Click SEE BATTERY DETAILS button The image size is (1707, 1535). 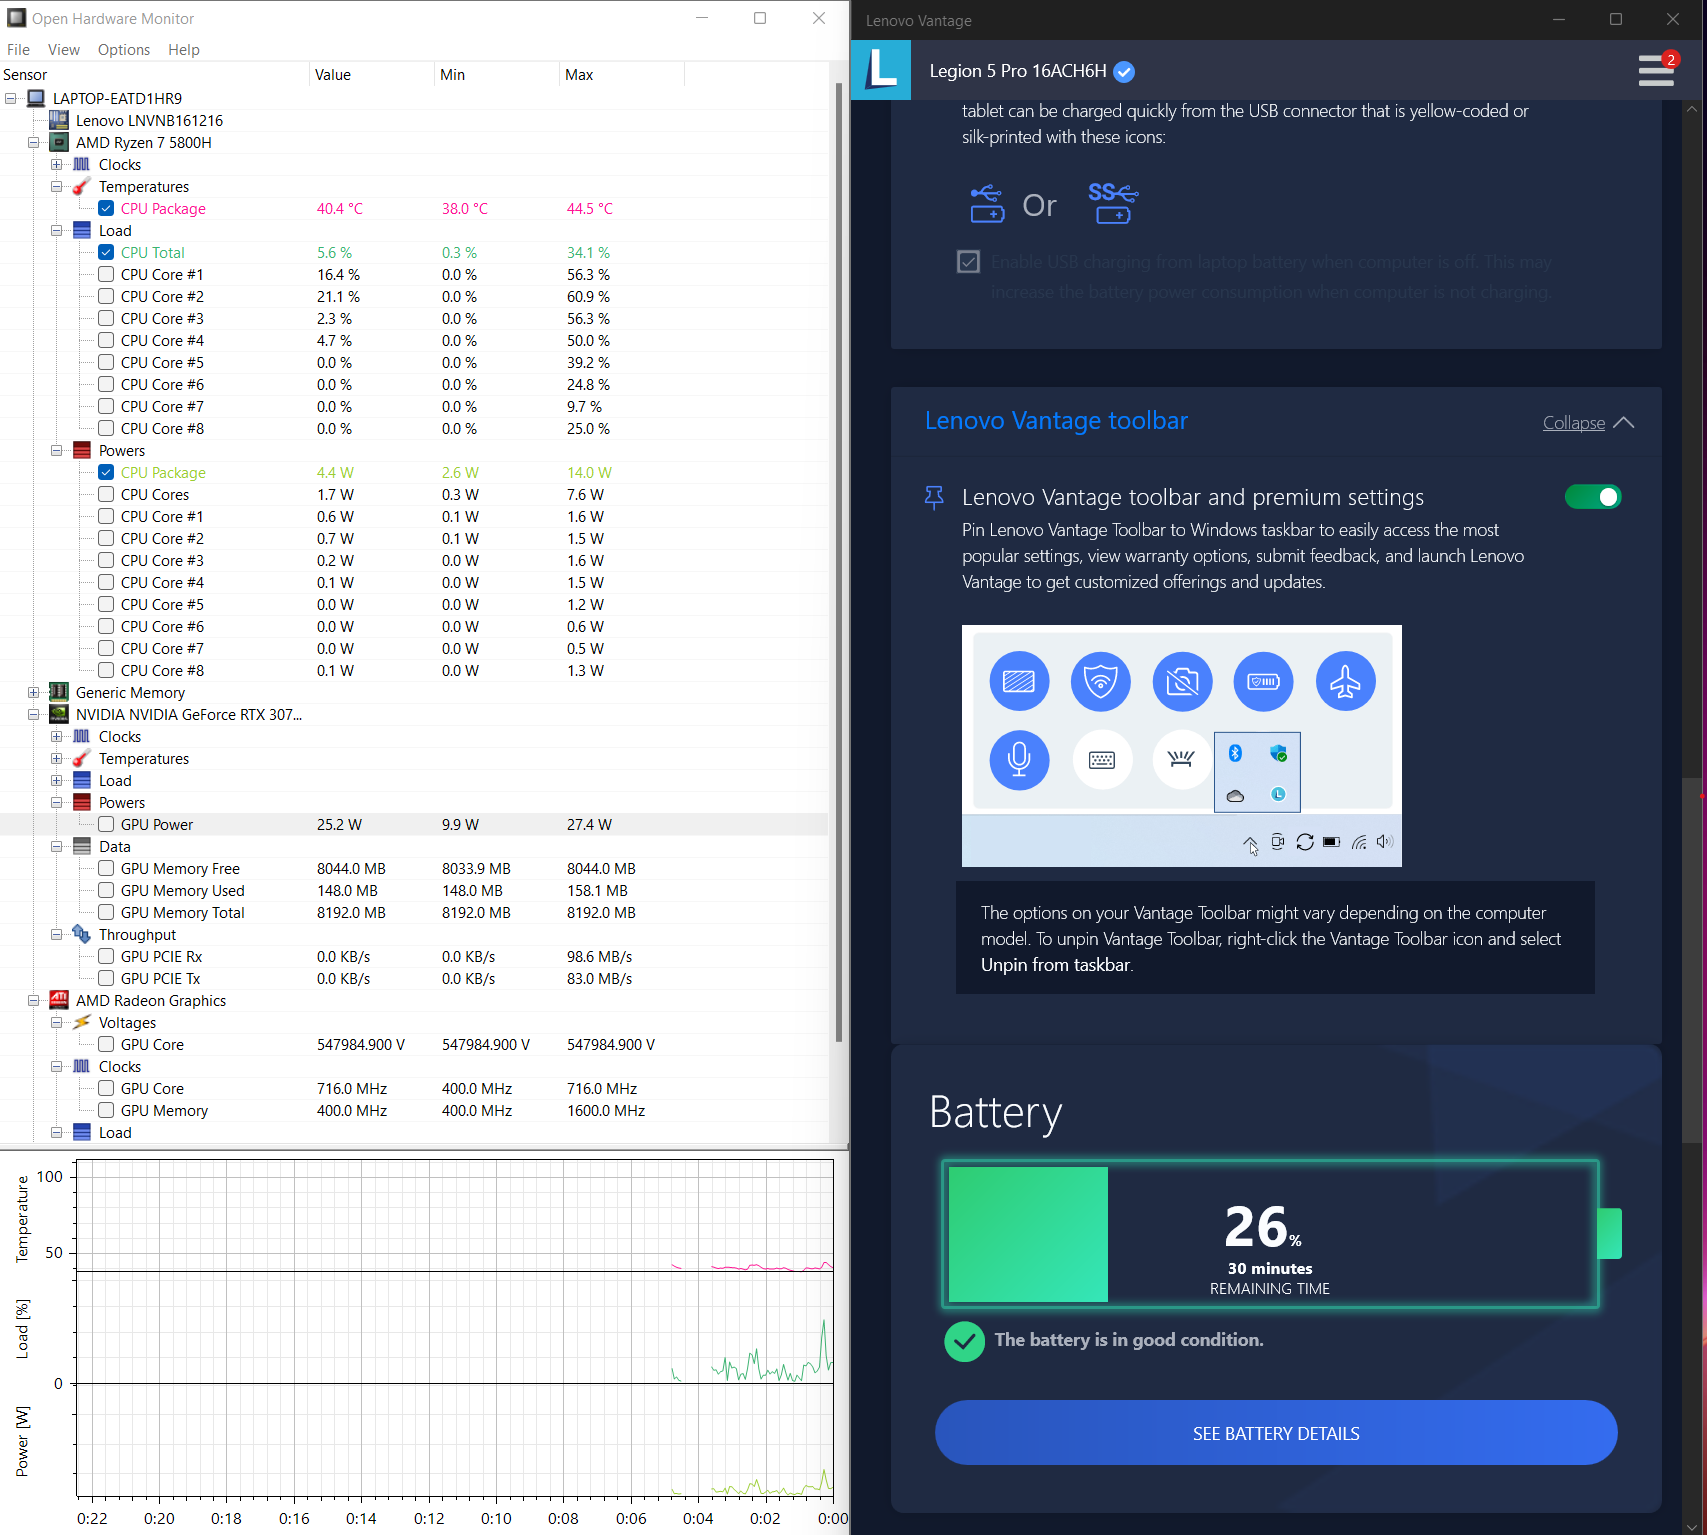point(1276,1433)
